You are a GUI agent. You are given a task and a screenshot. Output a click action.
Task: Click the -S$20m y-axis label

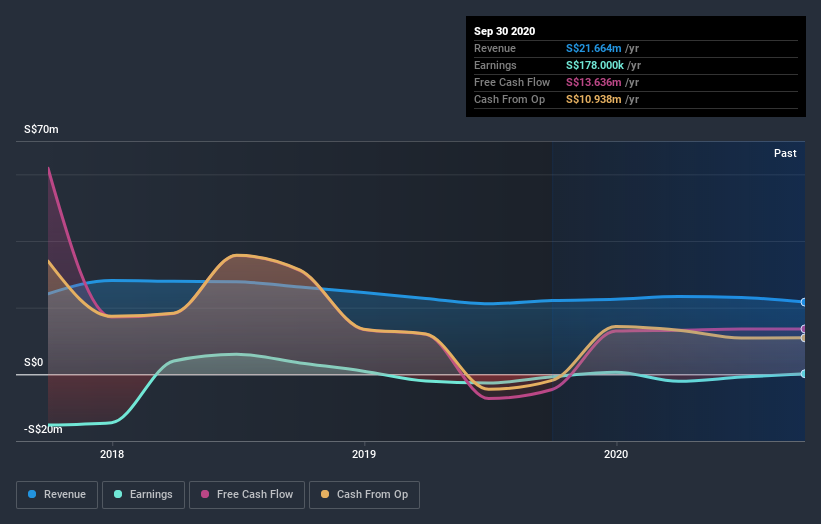[43, 429]
